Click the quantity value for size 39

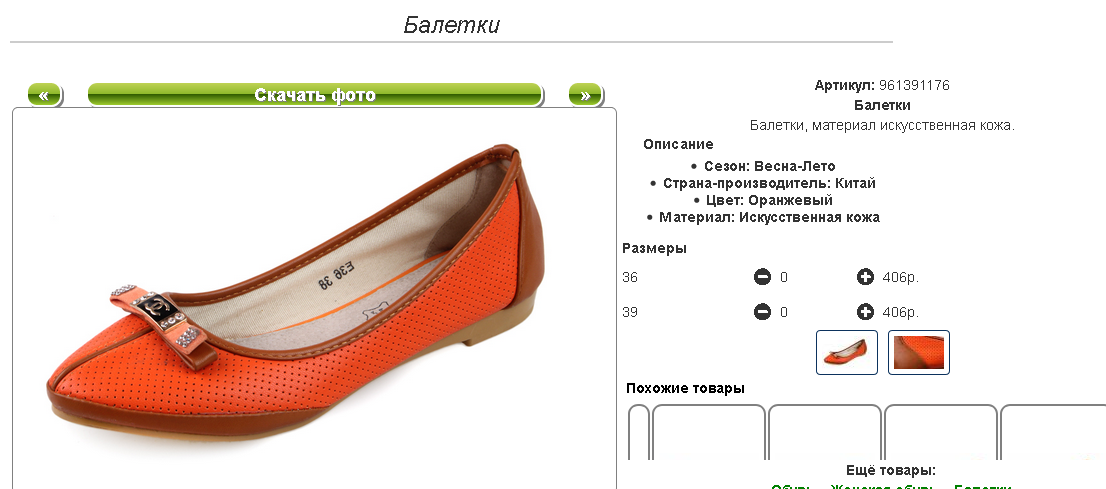tap(784, 312)
